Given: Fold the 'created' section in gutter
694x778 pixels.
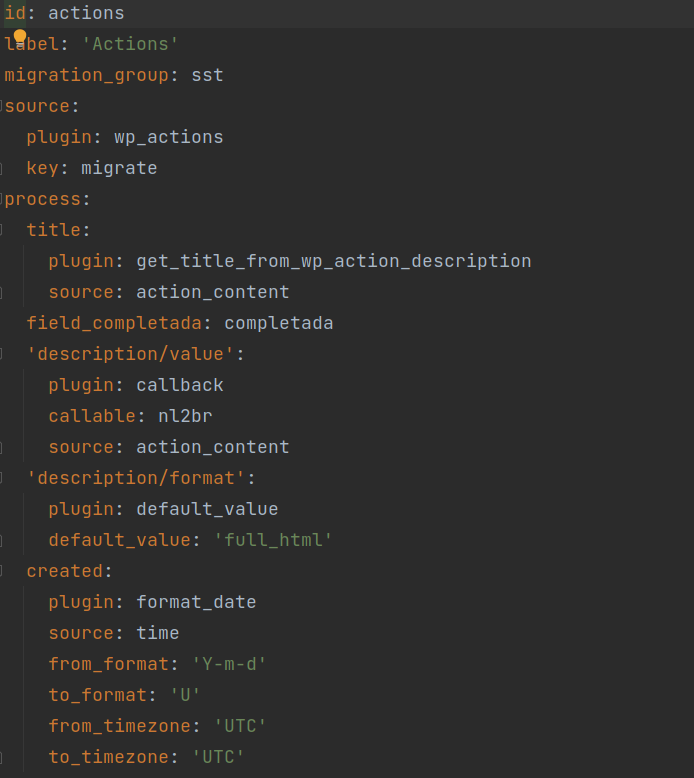Looking at the screenshot, I should [2, 571].
